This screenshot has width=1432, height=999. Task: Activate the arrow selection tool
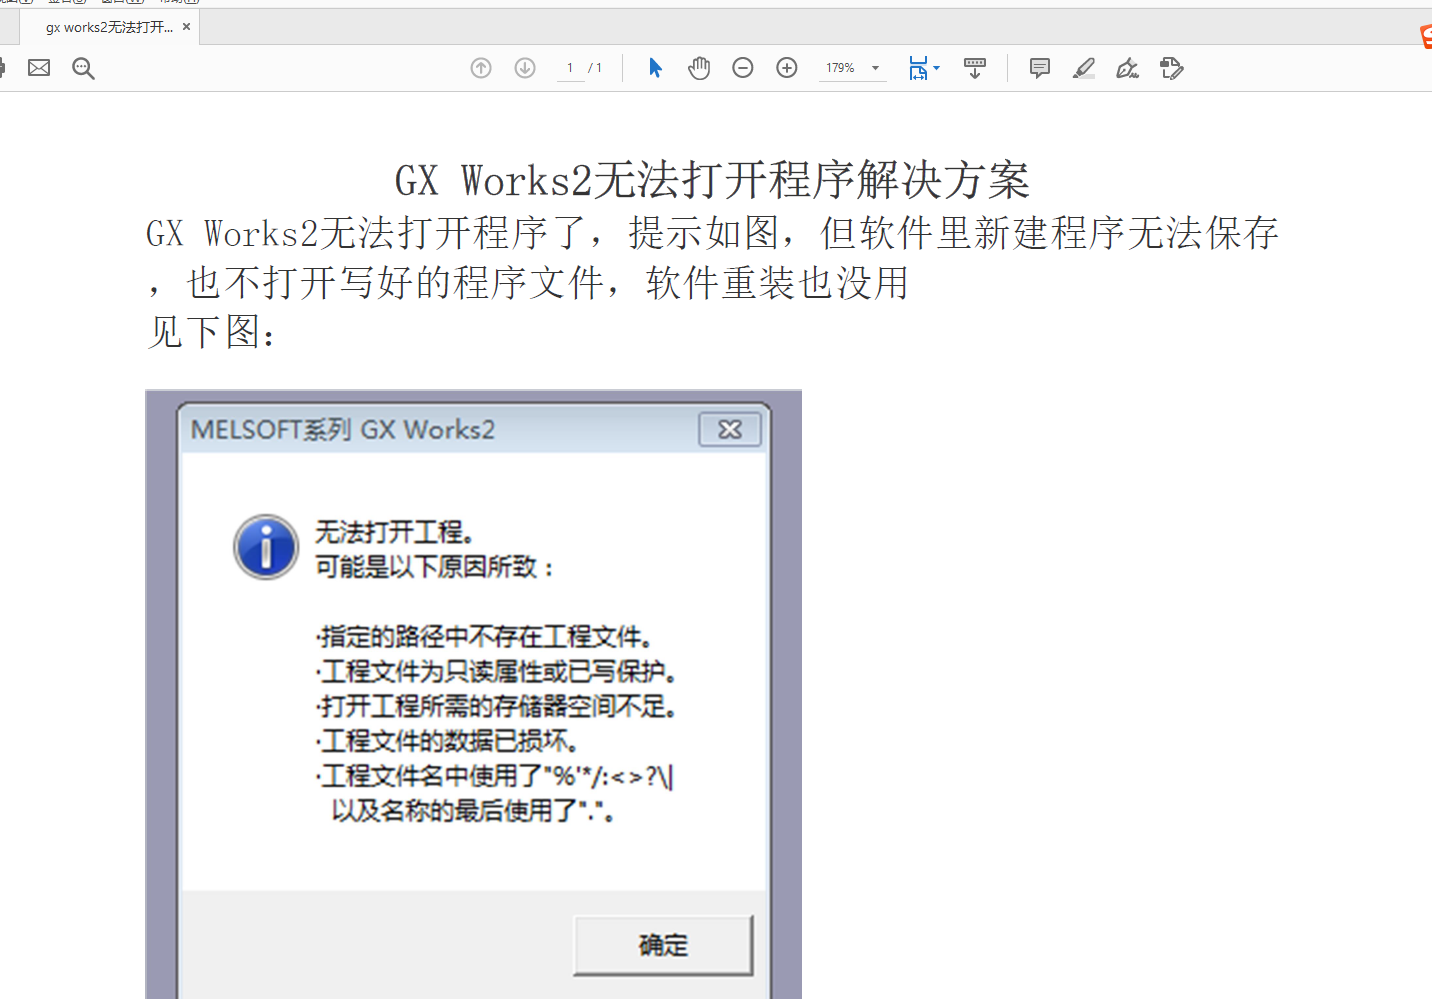655,68
